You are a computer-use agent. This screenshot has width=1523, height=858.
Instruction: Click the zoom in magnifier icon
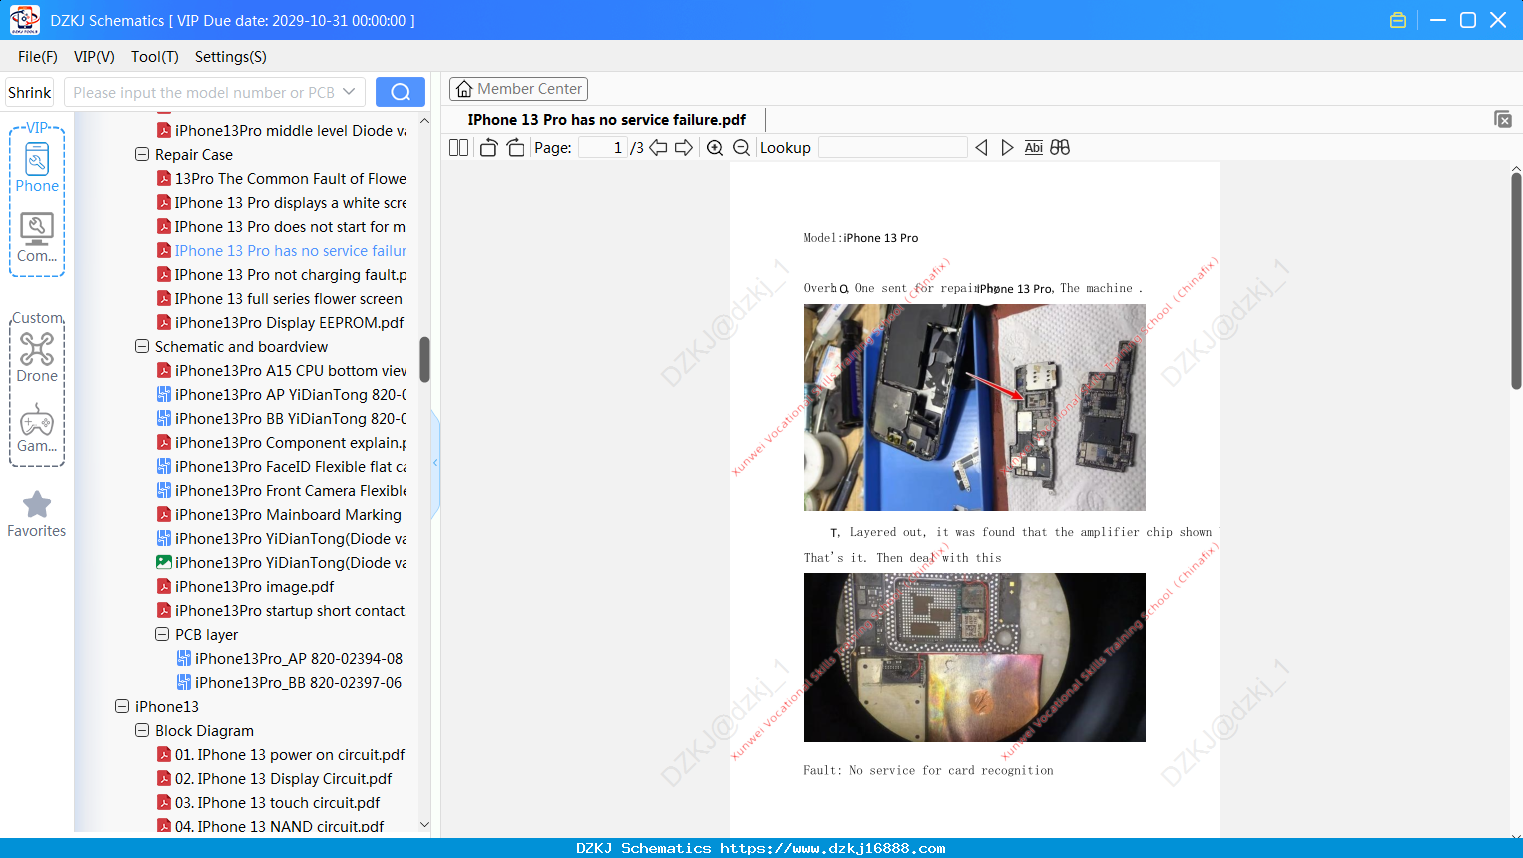point(715,148)
